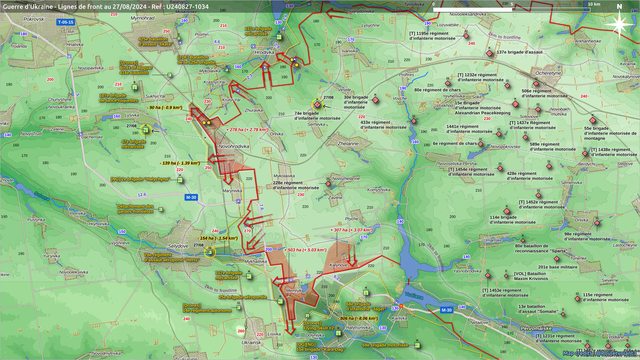Click the 433e régiment red diamond marker
640x360 pixels.
[414, 121]
